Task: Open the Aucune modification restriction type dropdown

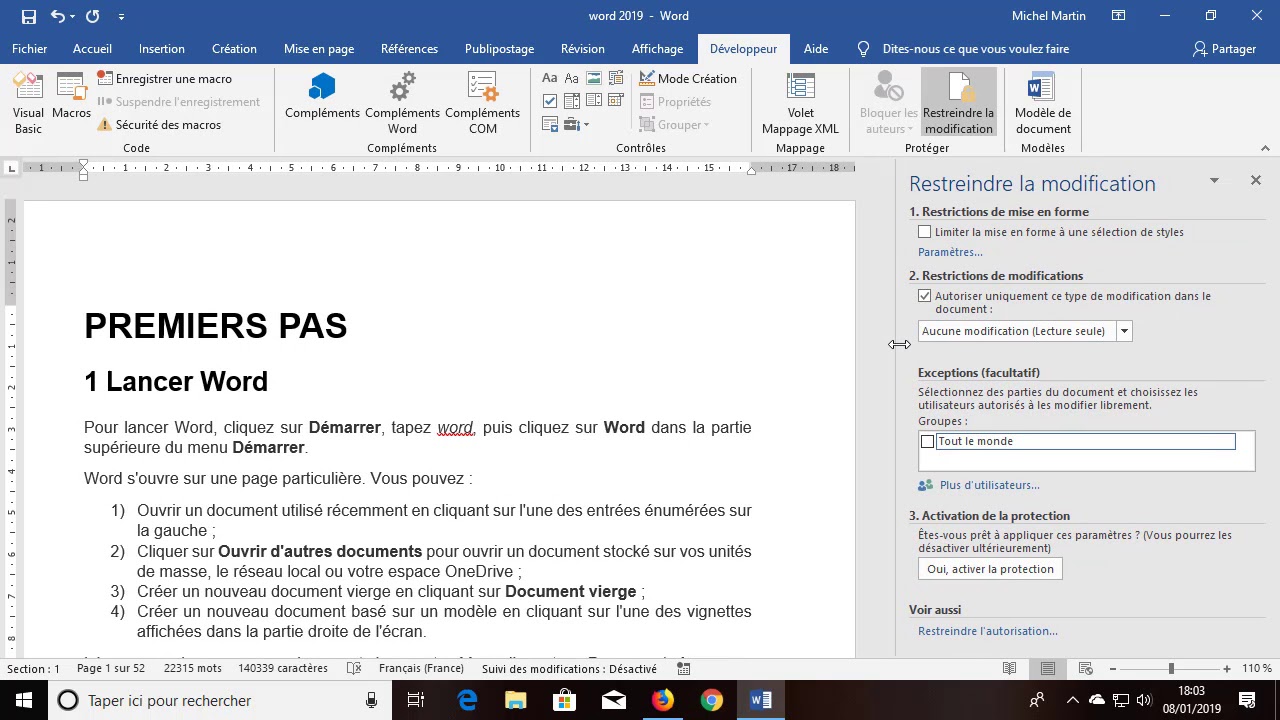Action: click(x=1124, y=331)
